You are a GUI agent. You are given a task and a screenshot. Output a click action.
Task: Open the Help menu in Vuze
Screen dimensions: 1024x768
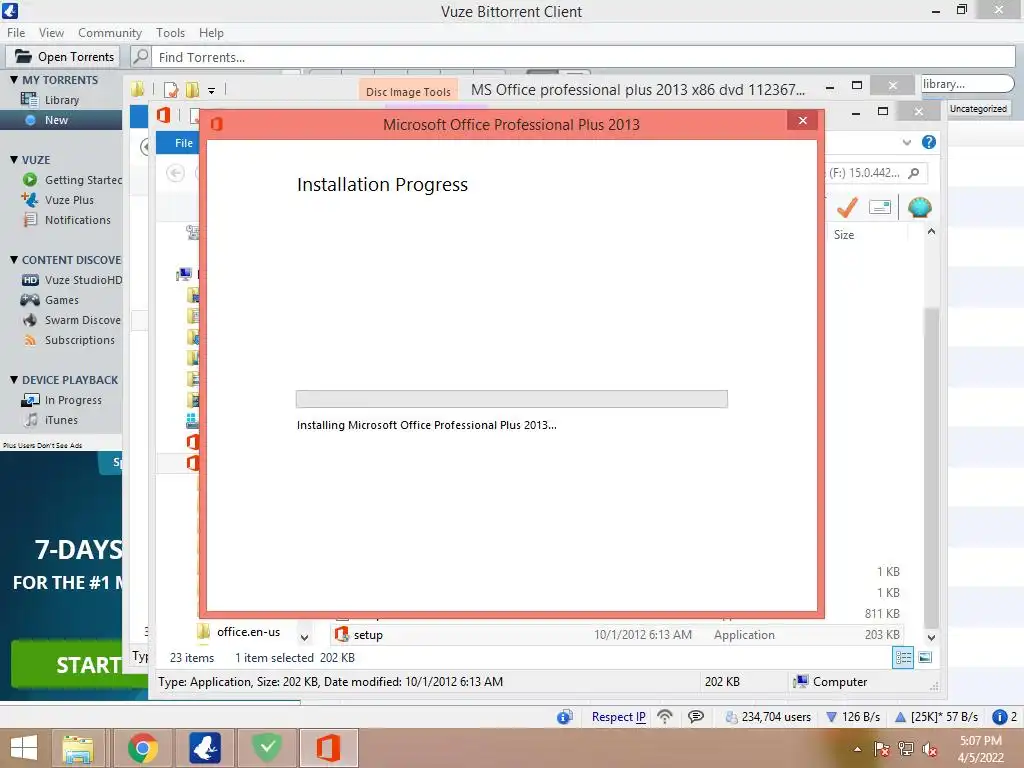pos(211,33)
